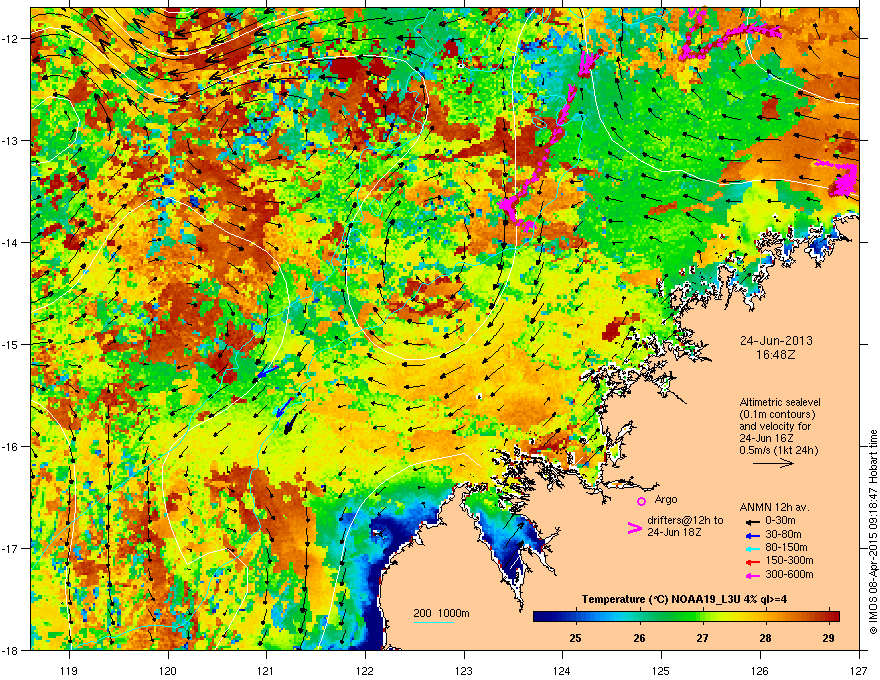
Task: Click the latitude axis label -16
Action: click(11, 447)
